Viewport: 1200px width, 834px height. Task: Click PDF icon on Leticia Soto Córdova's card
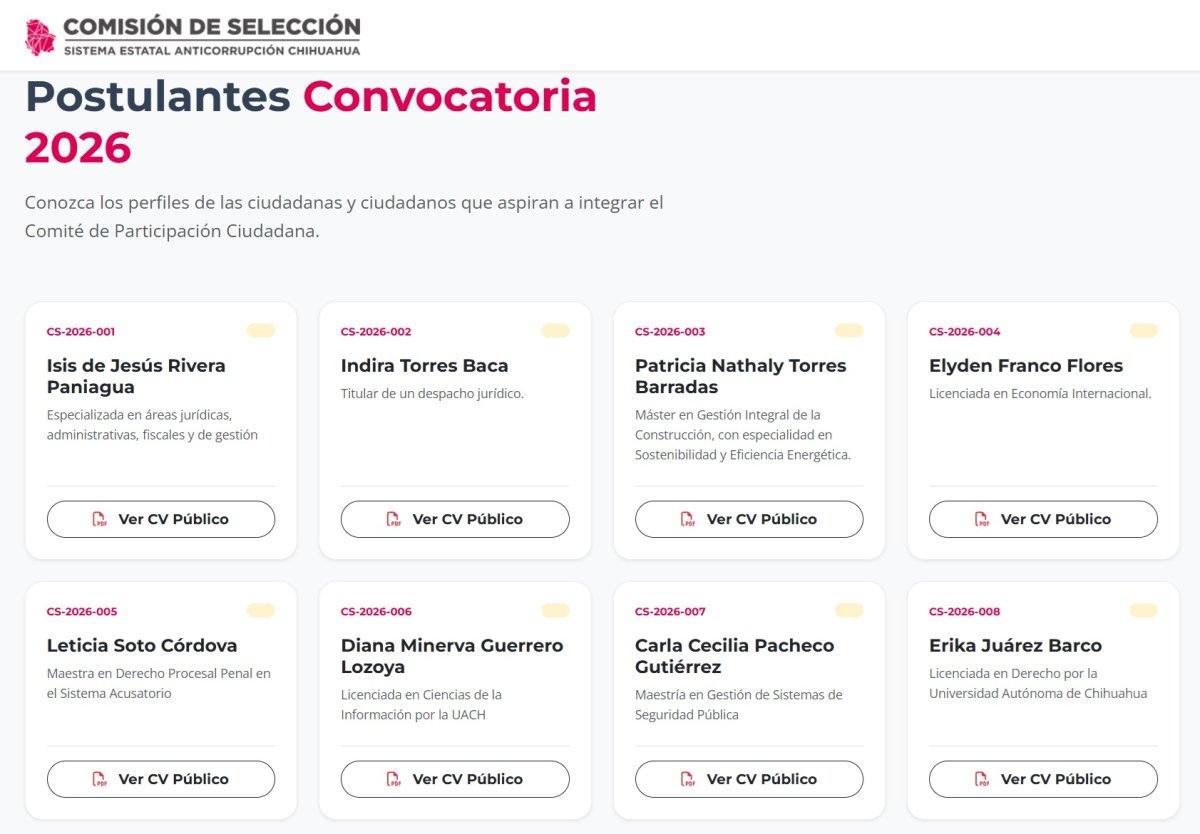[100, 779]
